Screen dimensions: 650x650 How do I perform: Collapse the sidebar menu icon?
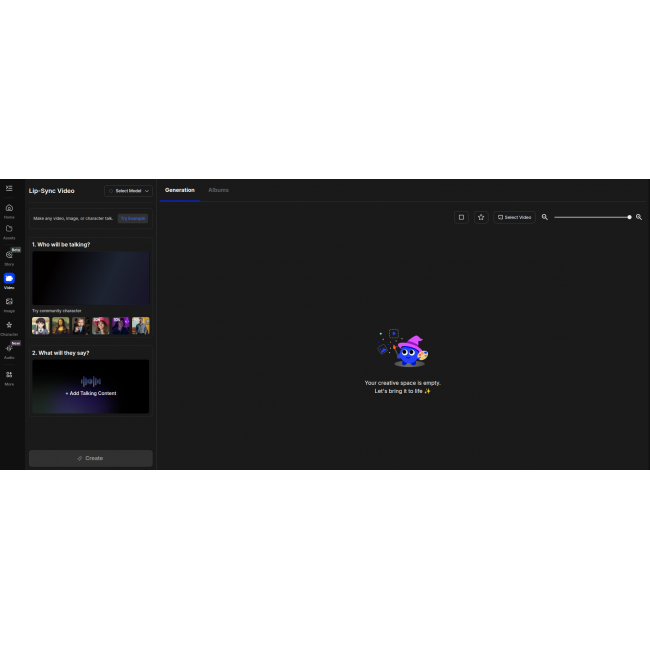9,188
